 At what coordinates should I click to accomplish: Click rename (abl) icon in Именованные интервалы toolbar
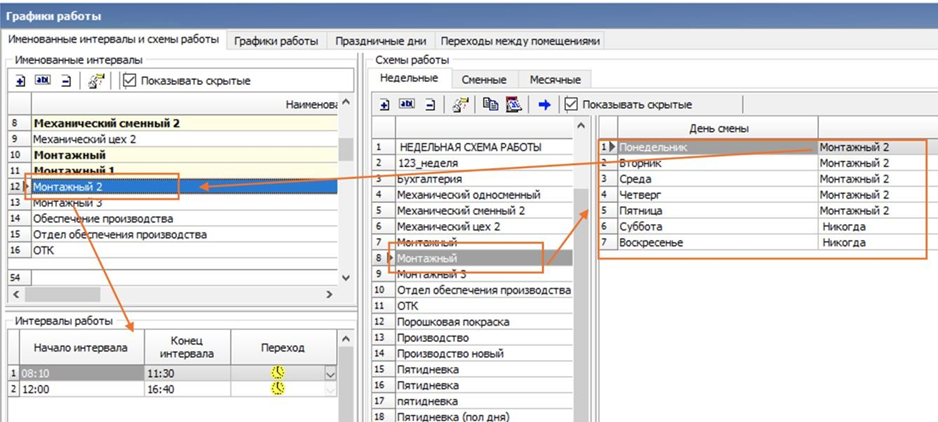pyautogui.click(x=42, y=81)
